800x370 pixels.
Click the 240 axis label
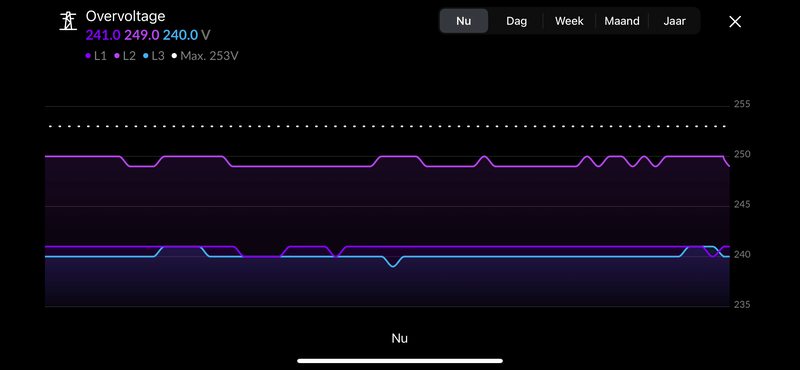[x=742, y=254]
